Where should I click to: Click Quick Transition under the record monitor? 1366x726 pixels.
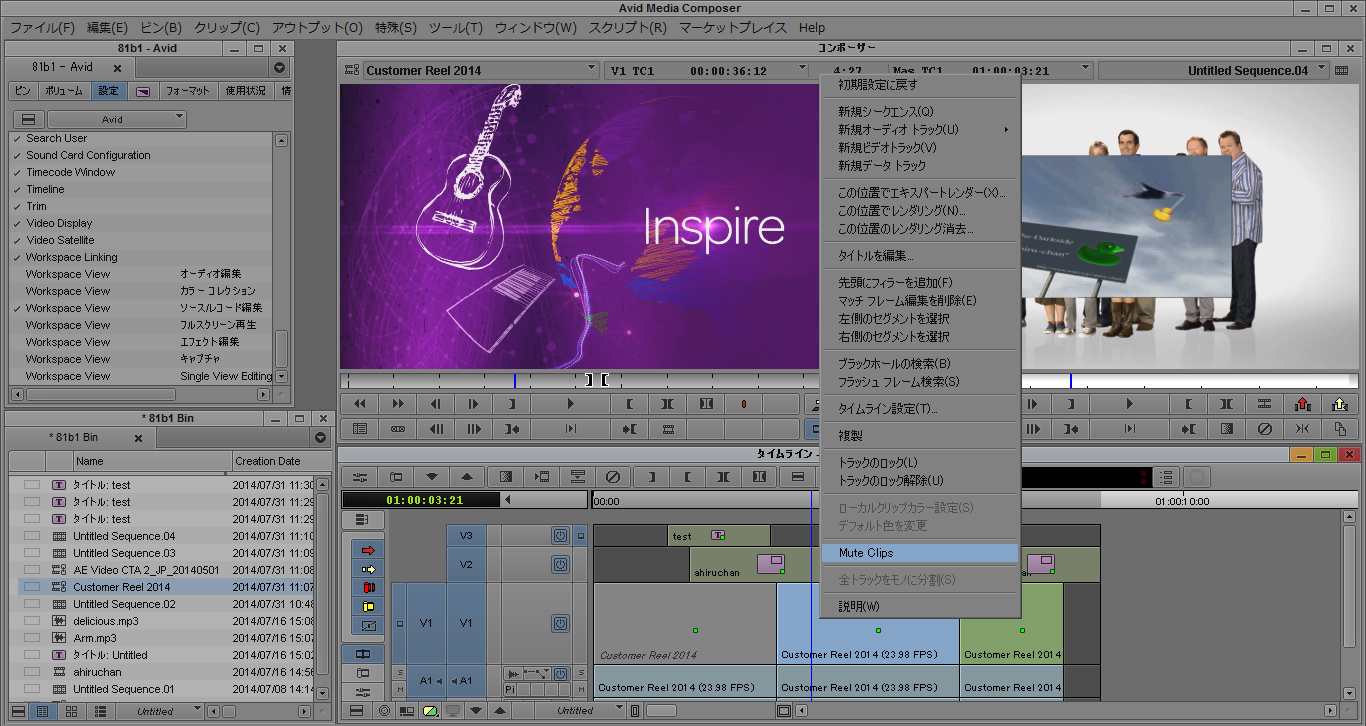(x=1226, y=429)
